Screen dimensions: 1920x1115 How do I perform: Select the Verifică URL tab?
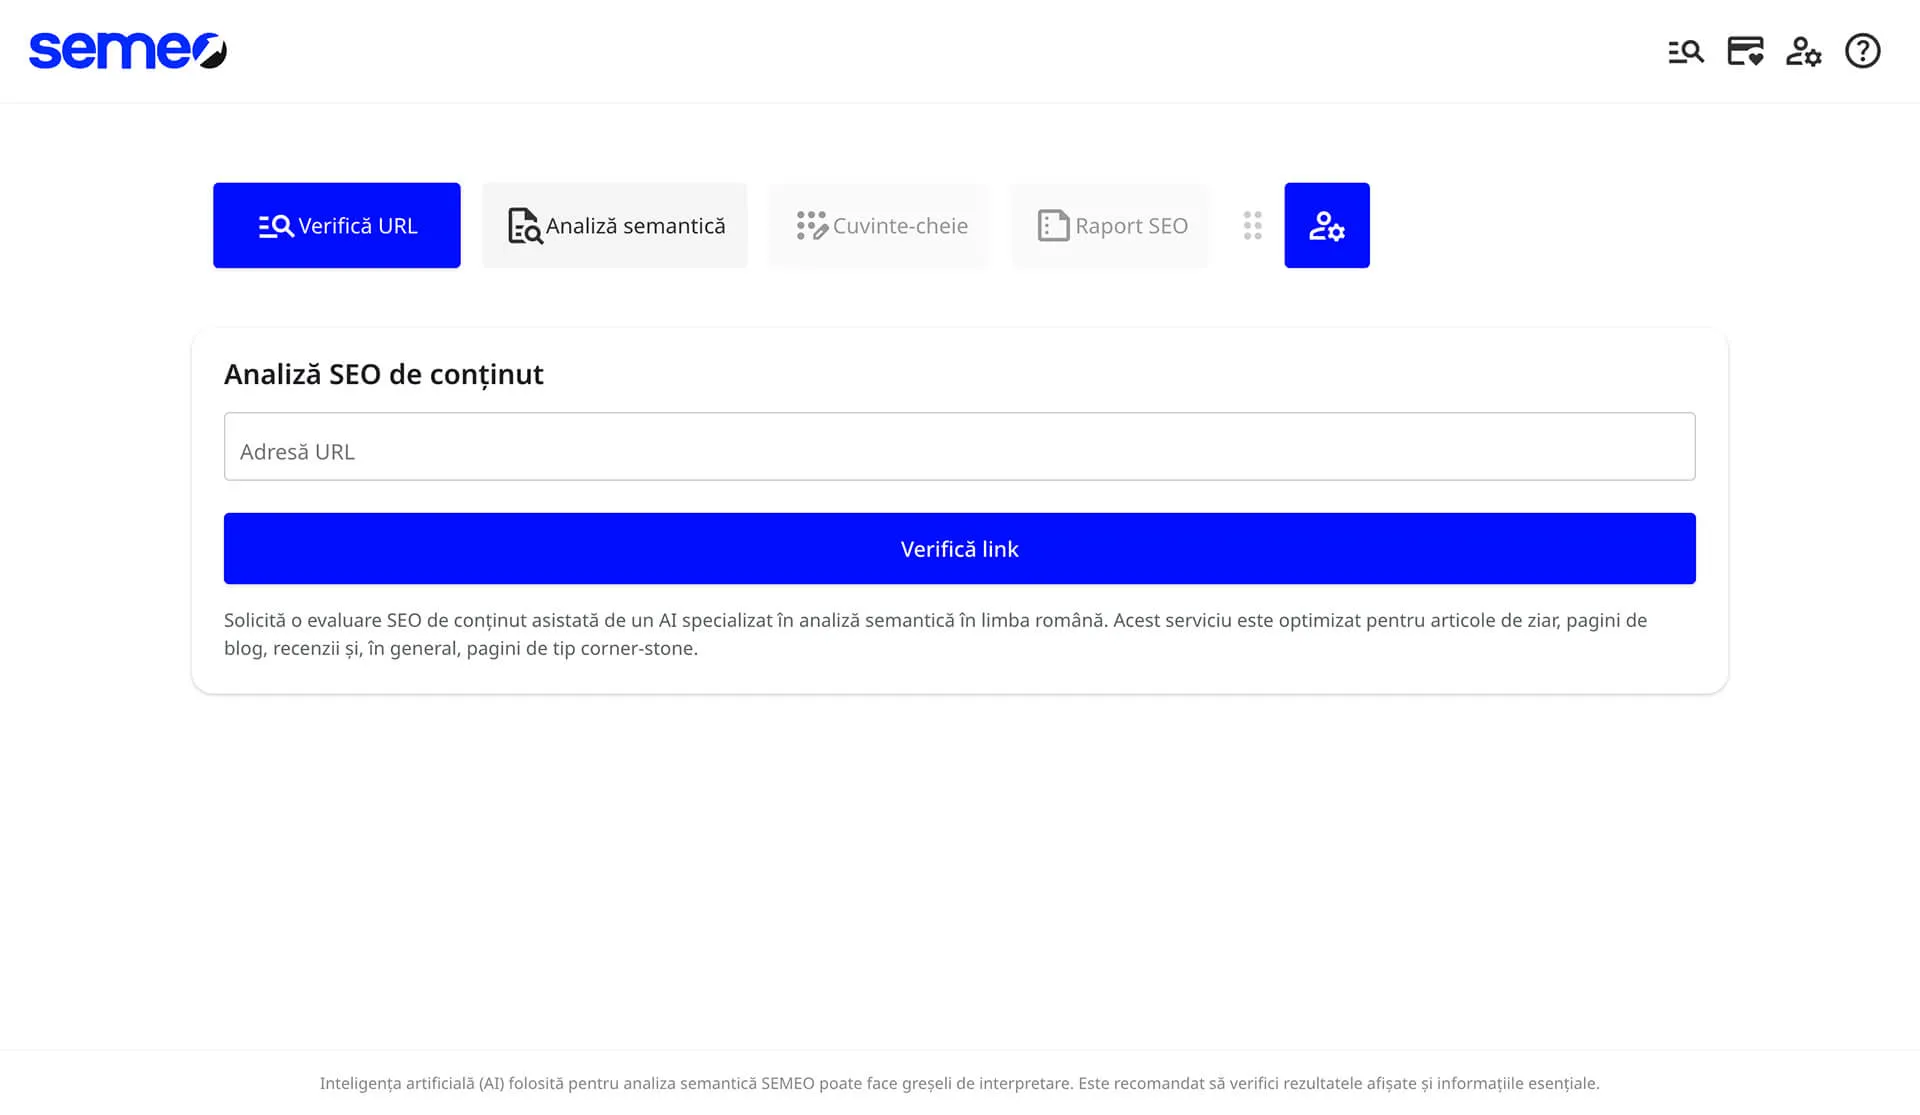336,225
